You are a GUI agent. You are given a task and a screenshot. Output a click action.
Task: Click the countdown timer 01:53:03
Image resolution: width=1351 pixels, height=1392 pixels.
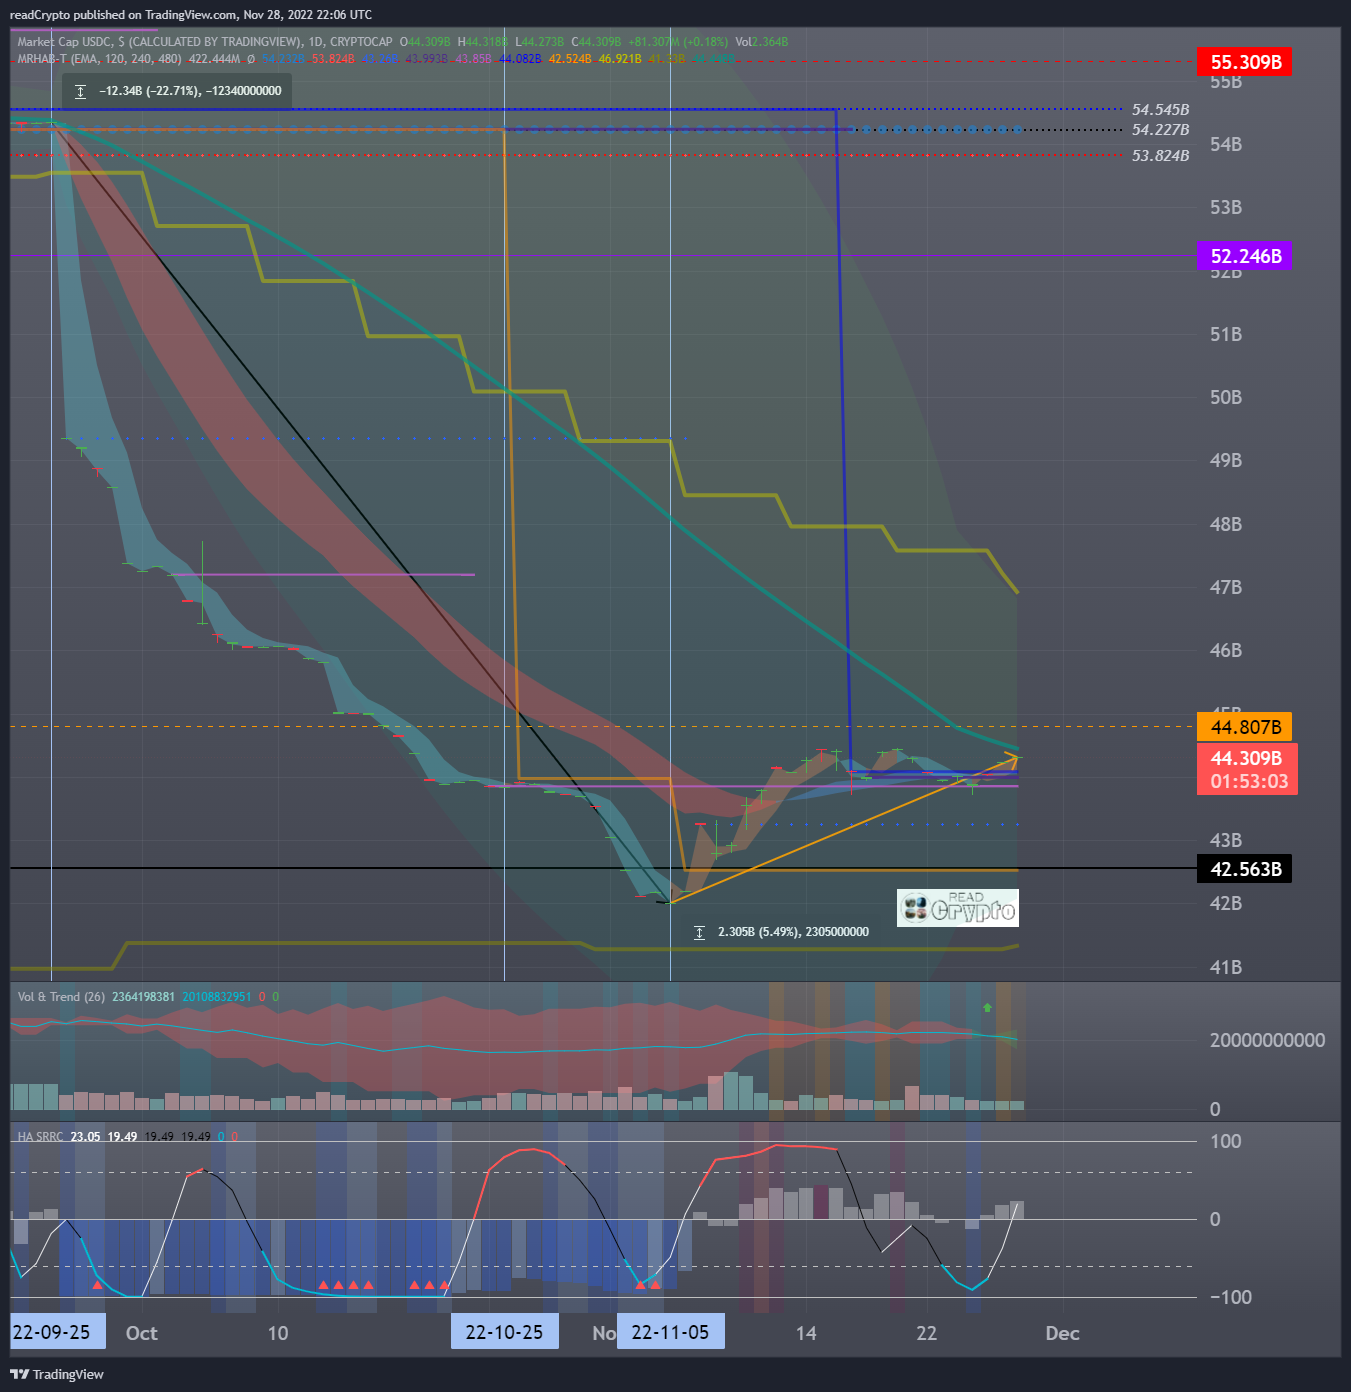1249,781
